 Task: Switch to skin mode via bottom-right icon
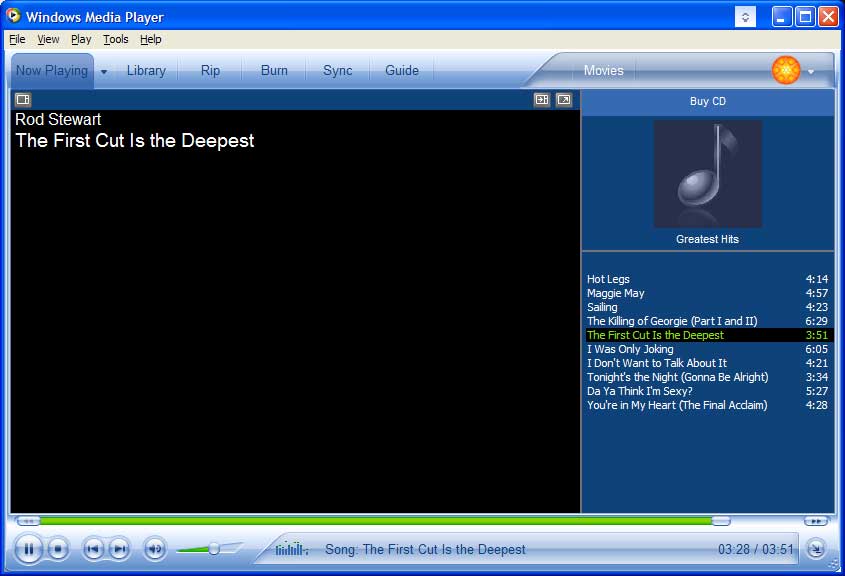pyautogui.click(x=816, y=549)
